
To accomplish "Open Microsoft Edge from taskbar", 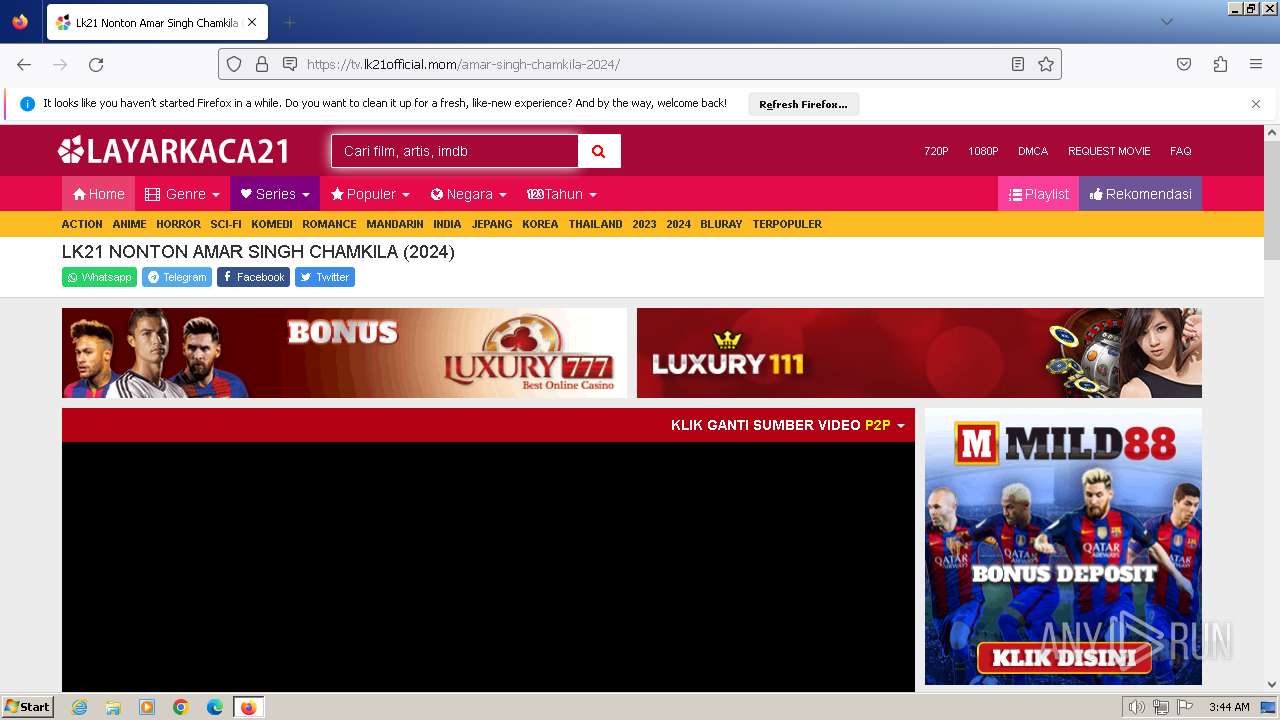I will point(215,707).
